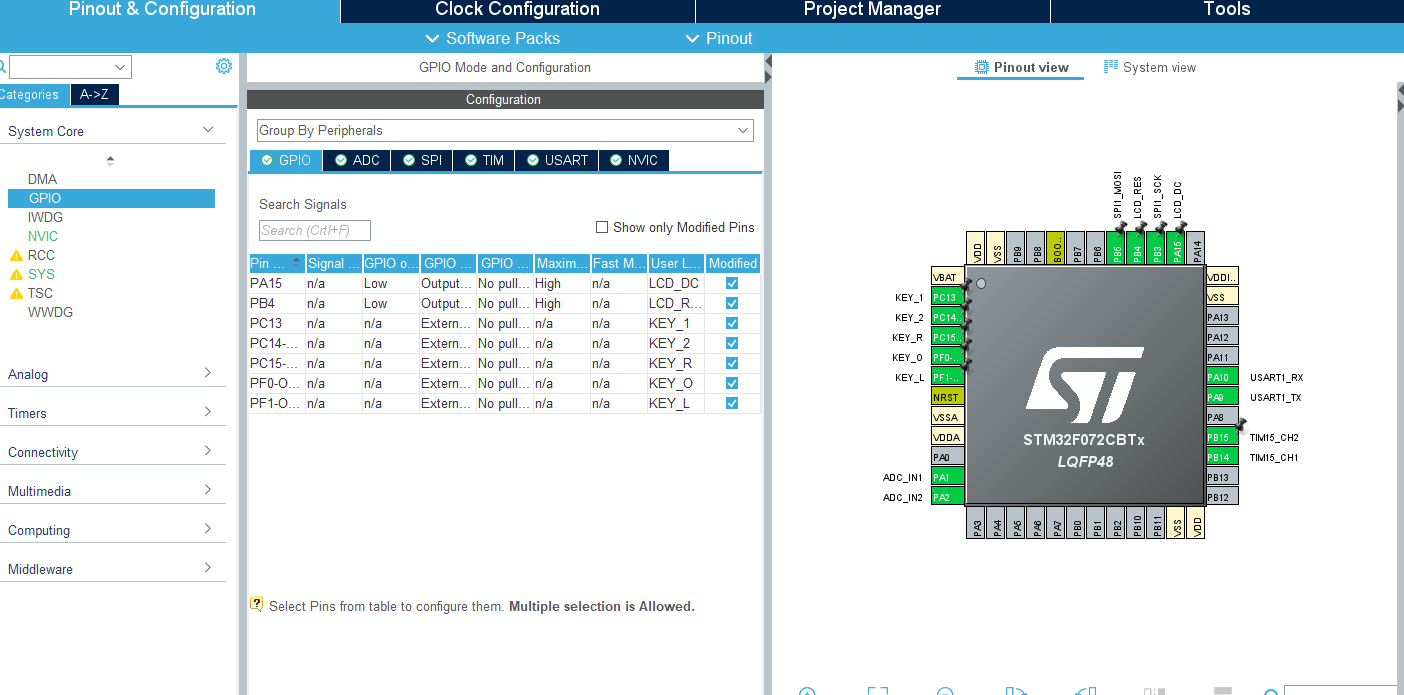
Task: Uncheck the Modified box for PC13
Action: tap(732, 323)
